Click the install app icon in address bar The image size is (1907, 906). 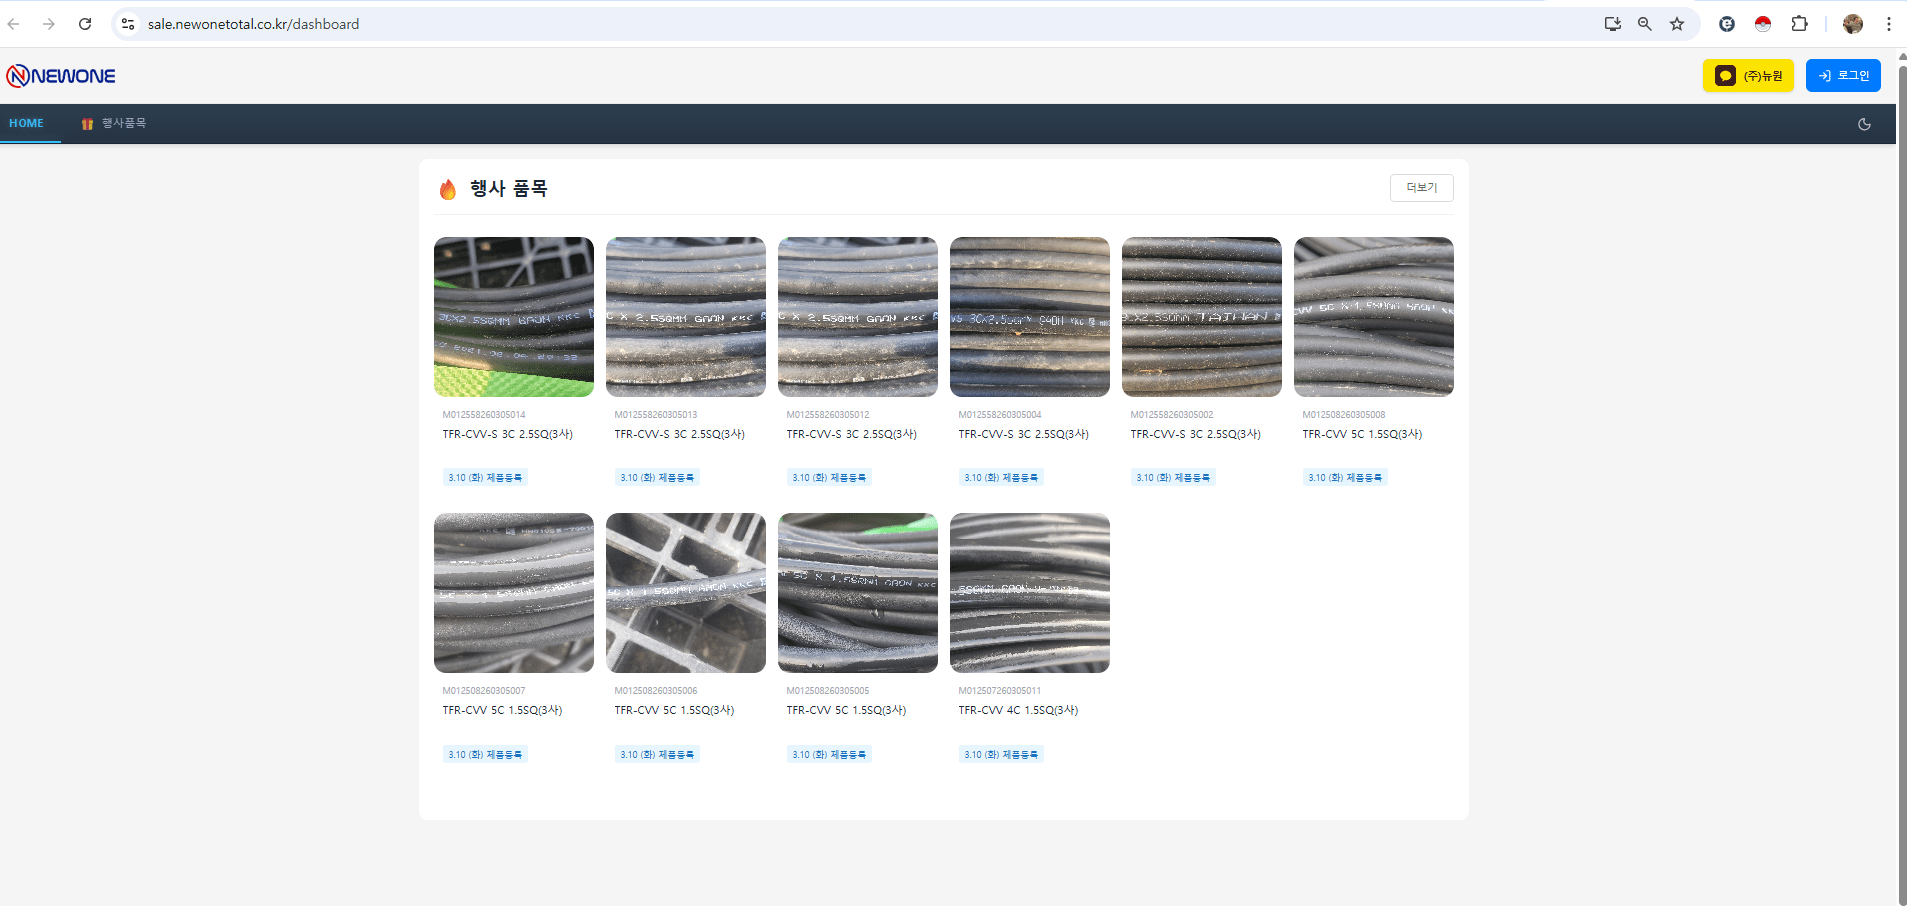(1612, 24)
